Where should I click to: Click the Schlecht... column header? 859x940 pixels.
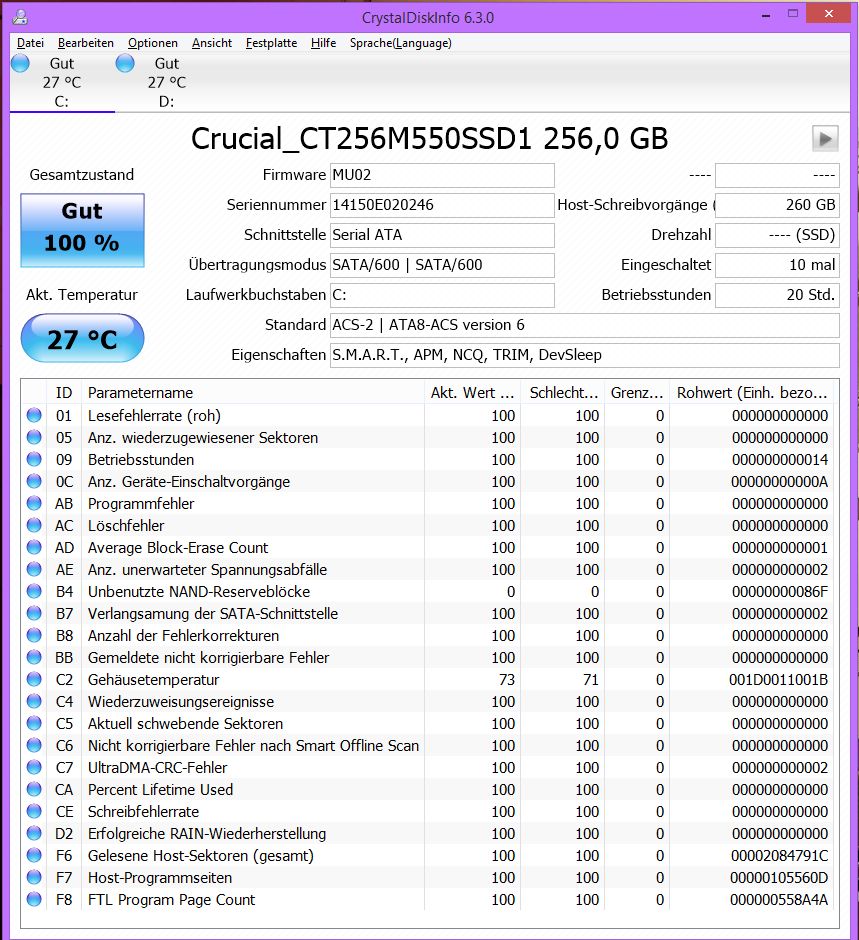[563, 393]
